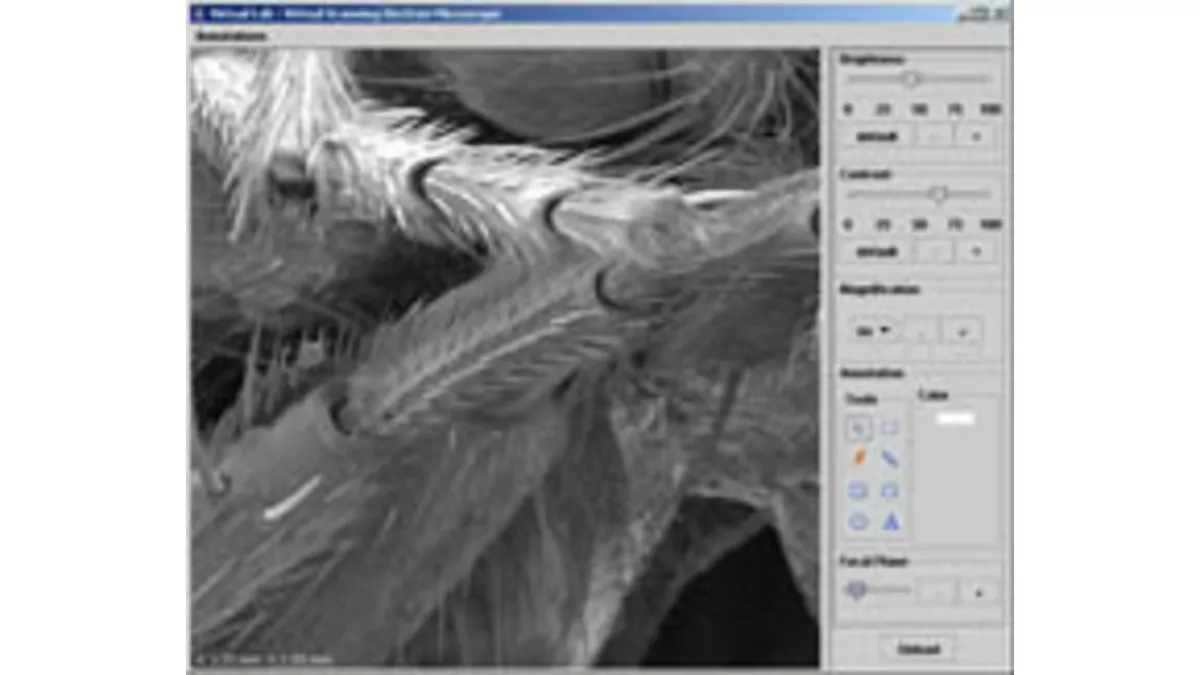This screenshot has height=675, width=1200.
Task: Choose the rectangle shape annotation tool
Action: point(890,489)
